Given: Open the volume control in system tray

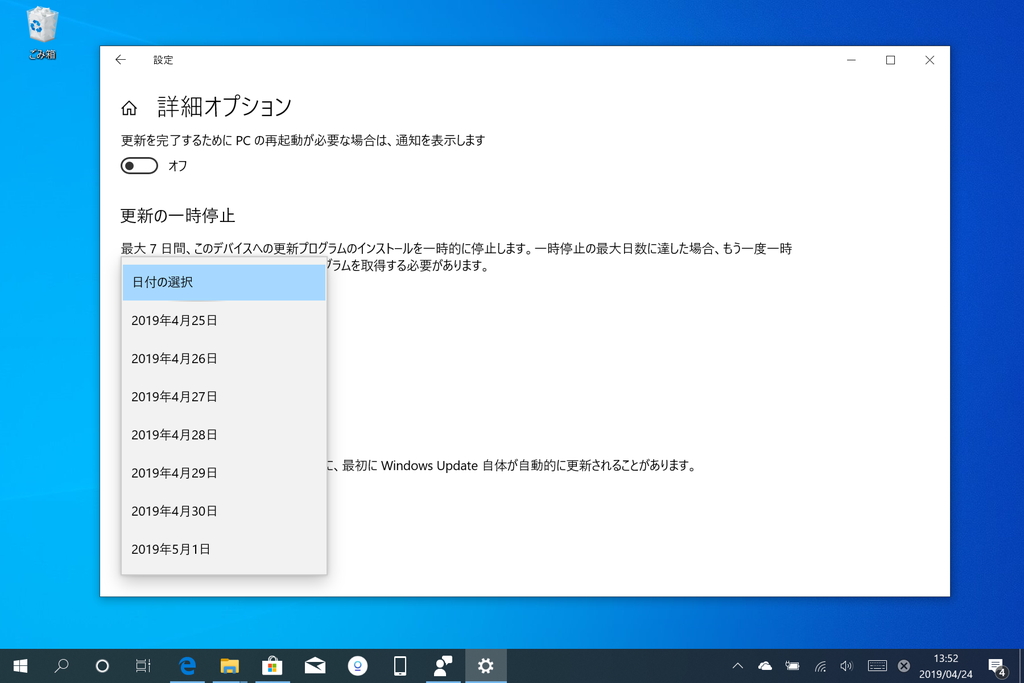Looking at the screenshot, I should [845, 665].
